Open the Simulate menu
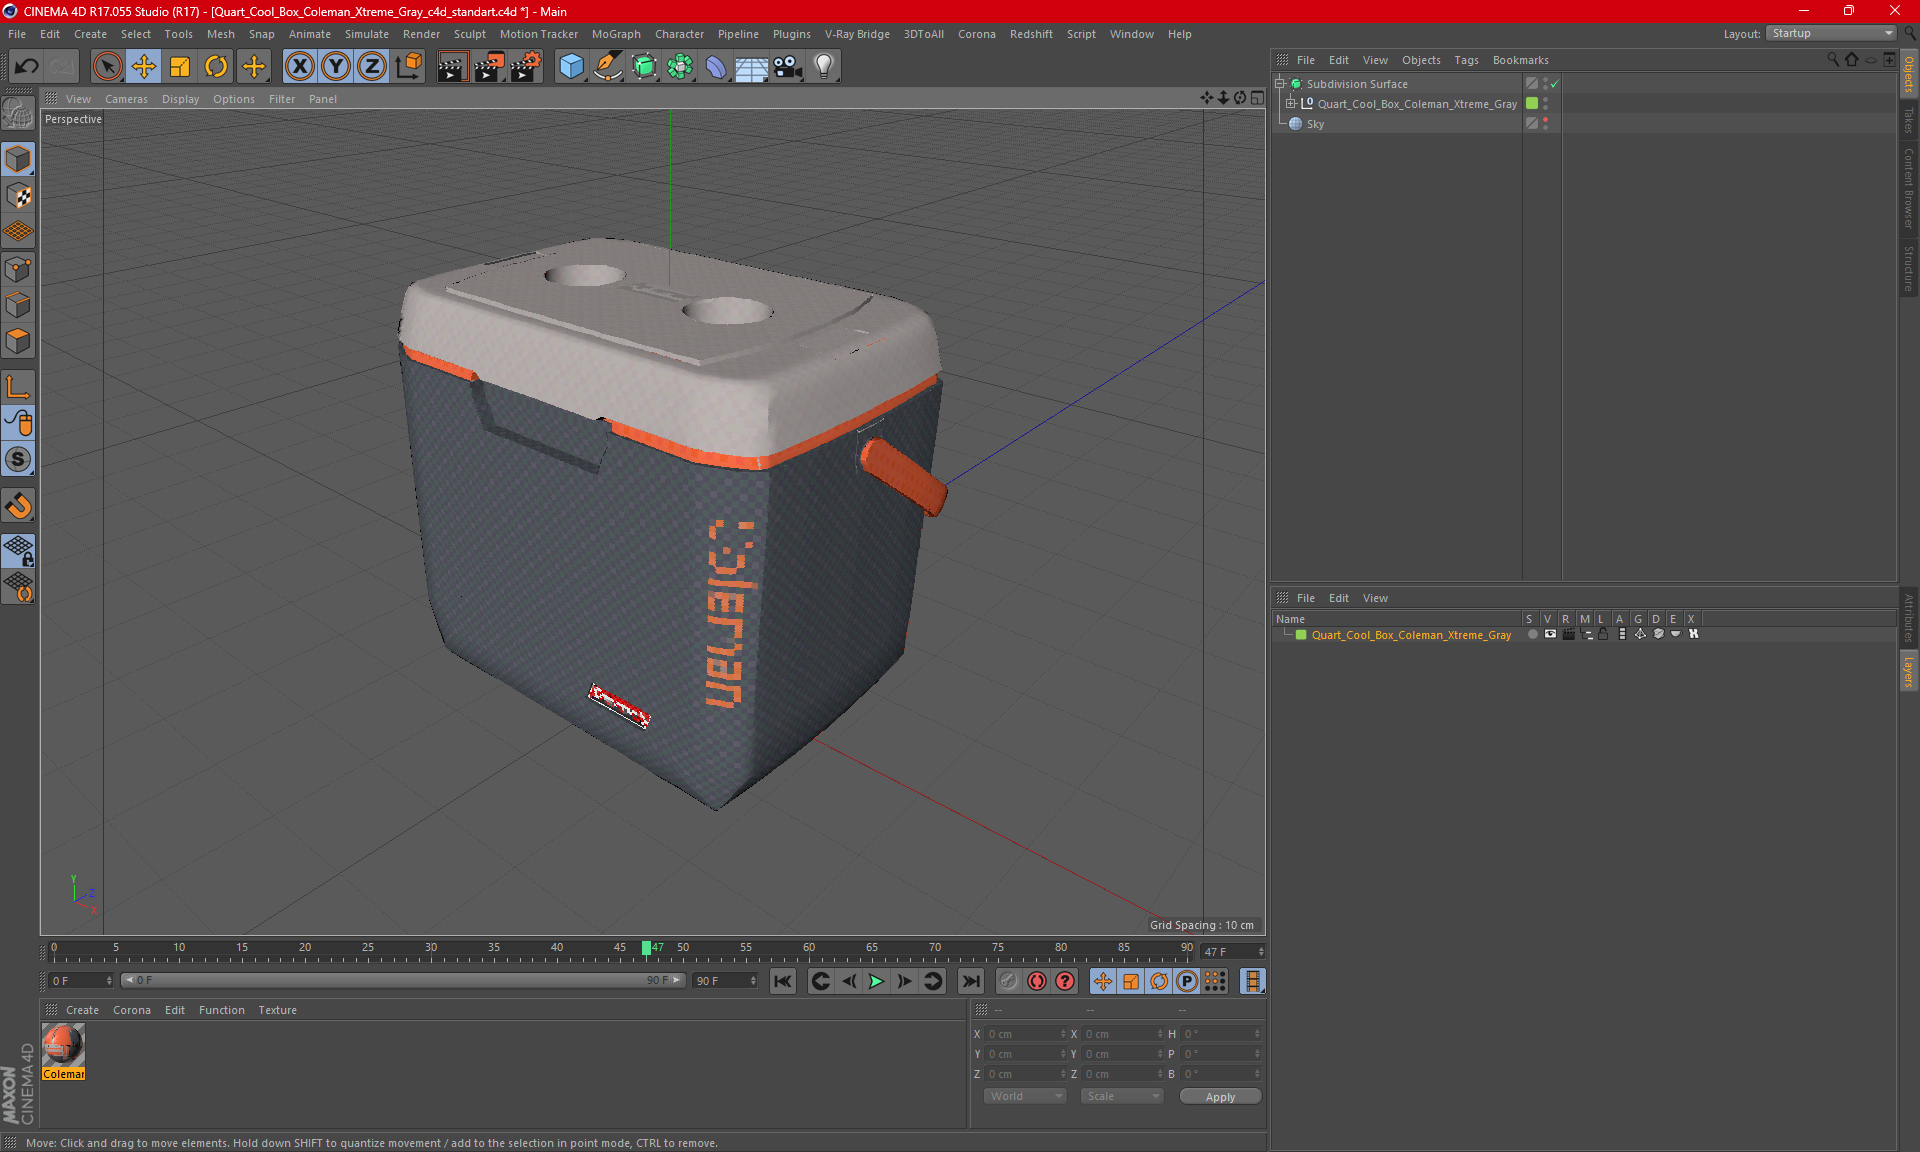Screen dimensions: 1920x1152 point(367,34)
